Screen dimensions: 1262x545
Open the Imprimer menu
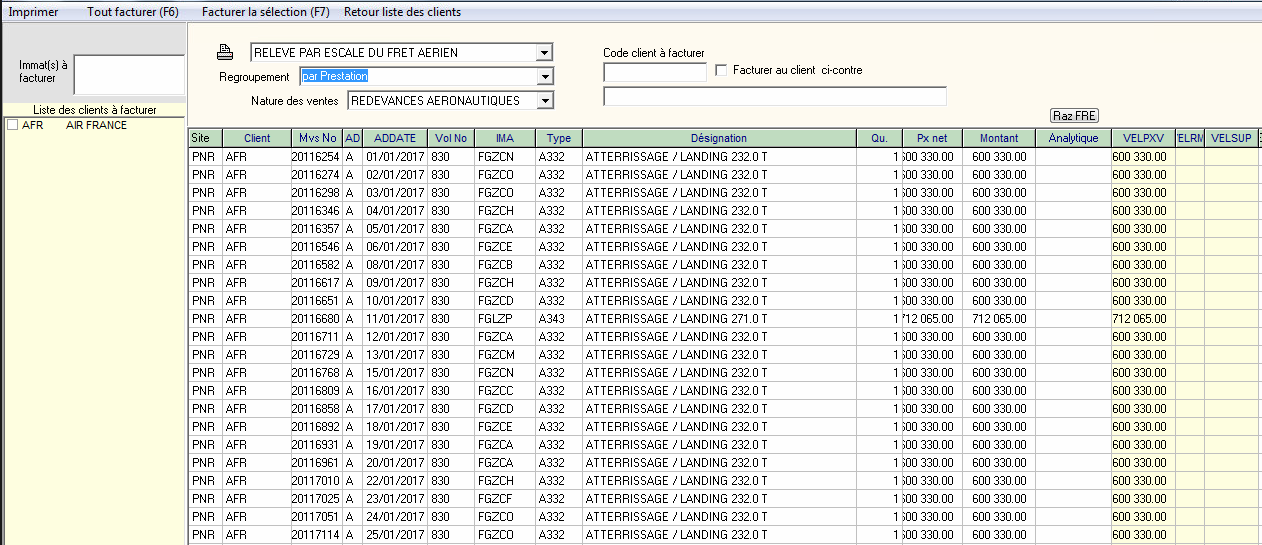point(33,12)
